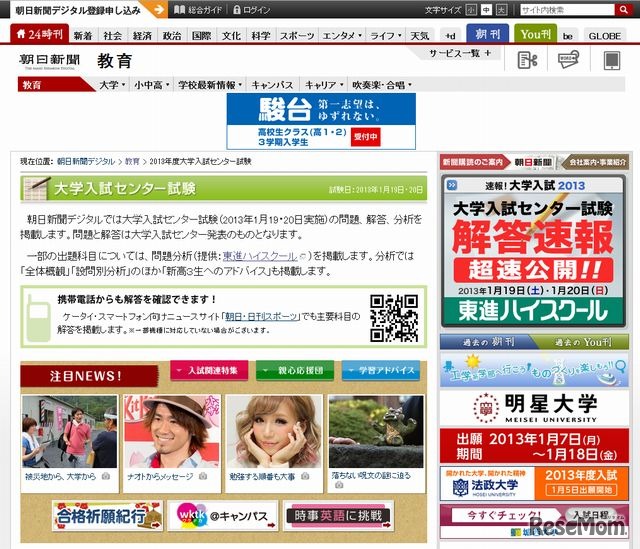Click camera icon next to ナオトからメッセージ

[203, 476]
